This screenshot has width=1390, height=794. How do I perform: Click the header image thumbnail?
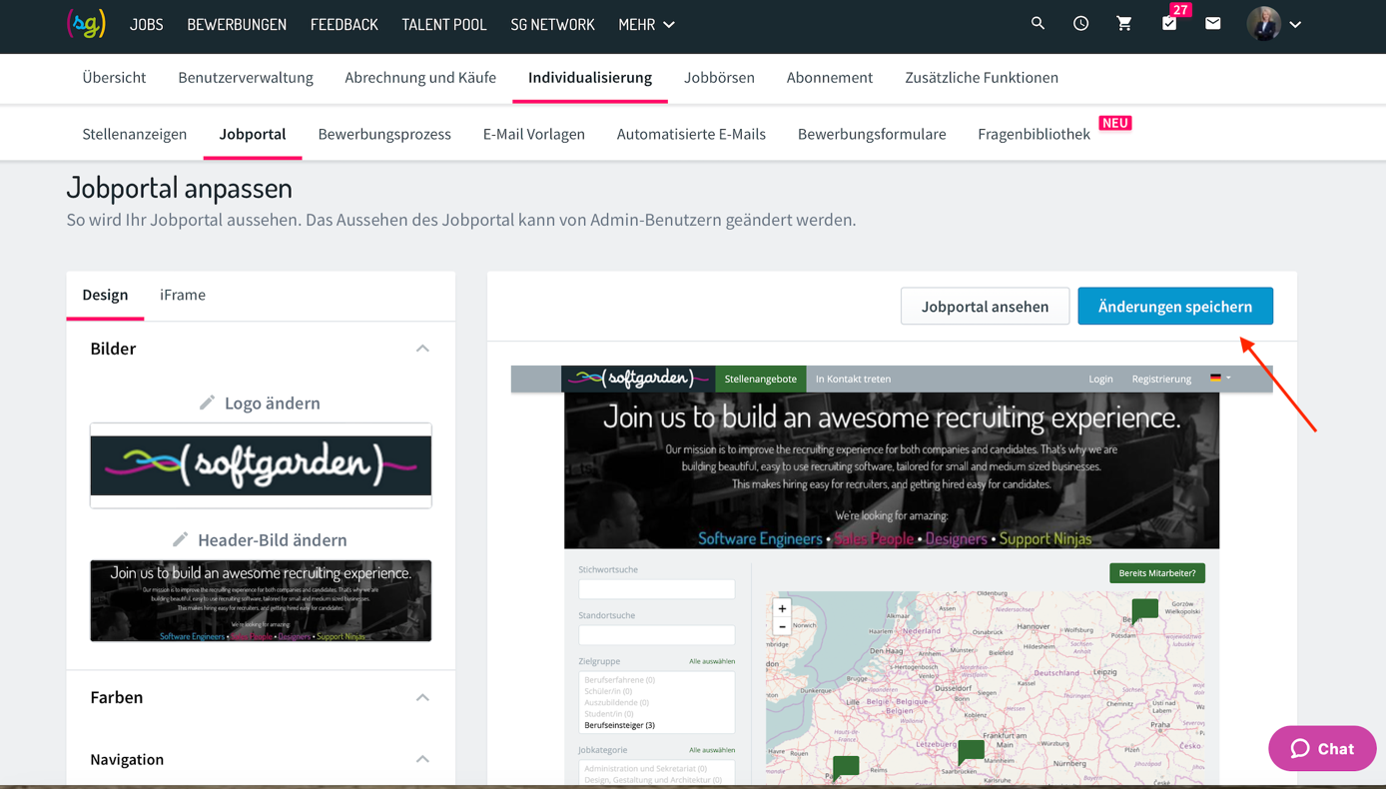pyautogui.click(x=262, y=603)
